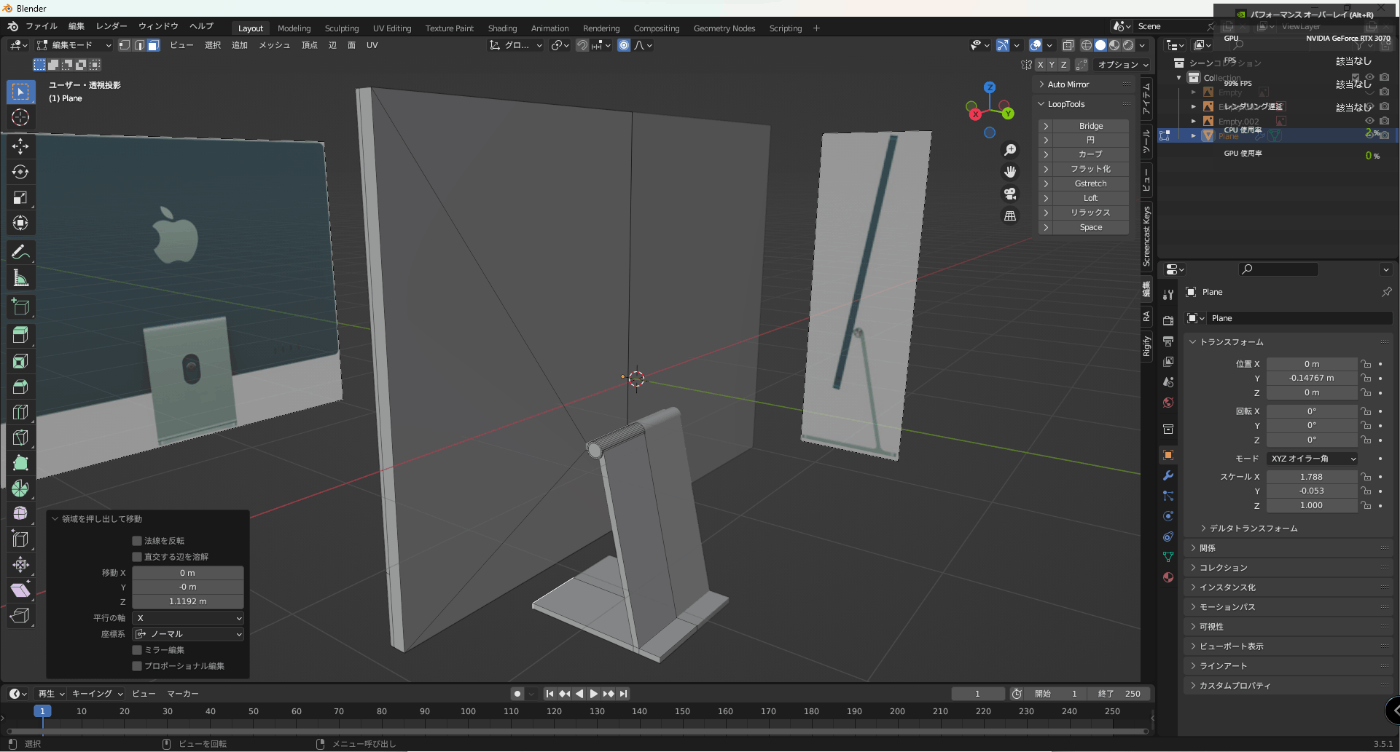
Task: Toggle camera view icon in viewport
Action: coord(1010,193)
